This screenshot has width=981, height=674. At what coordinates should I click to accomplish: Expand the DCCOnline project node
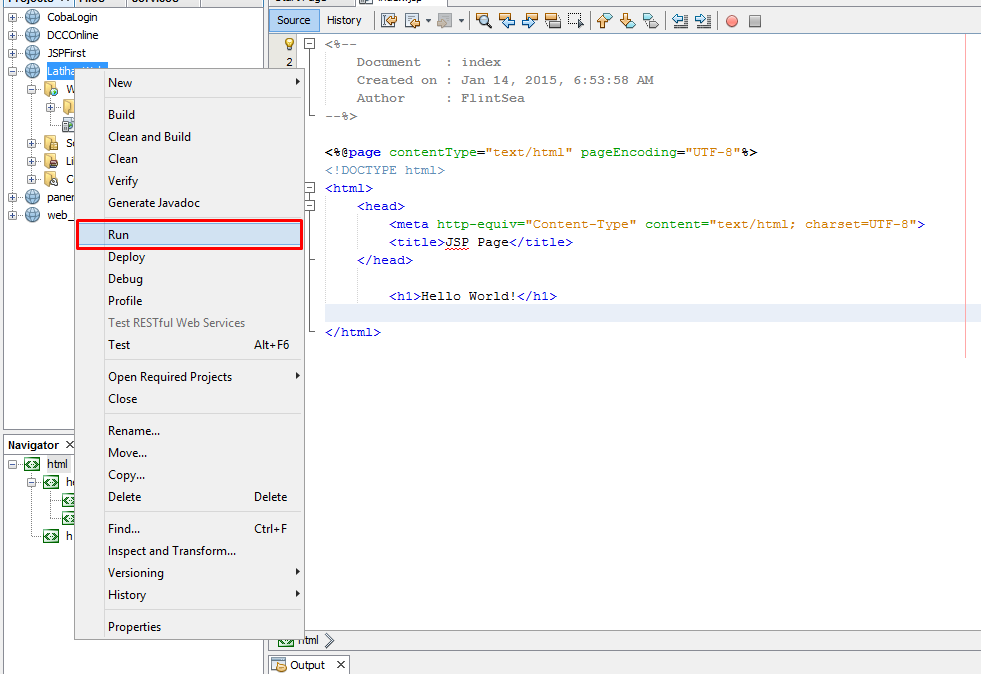pyautogui.click(x=12, y=36)
